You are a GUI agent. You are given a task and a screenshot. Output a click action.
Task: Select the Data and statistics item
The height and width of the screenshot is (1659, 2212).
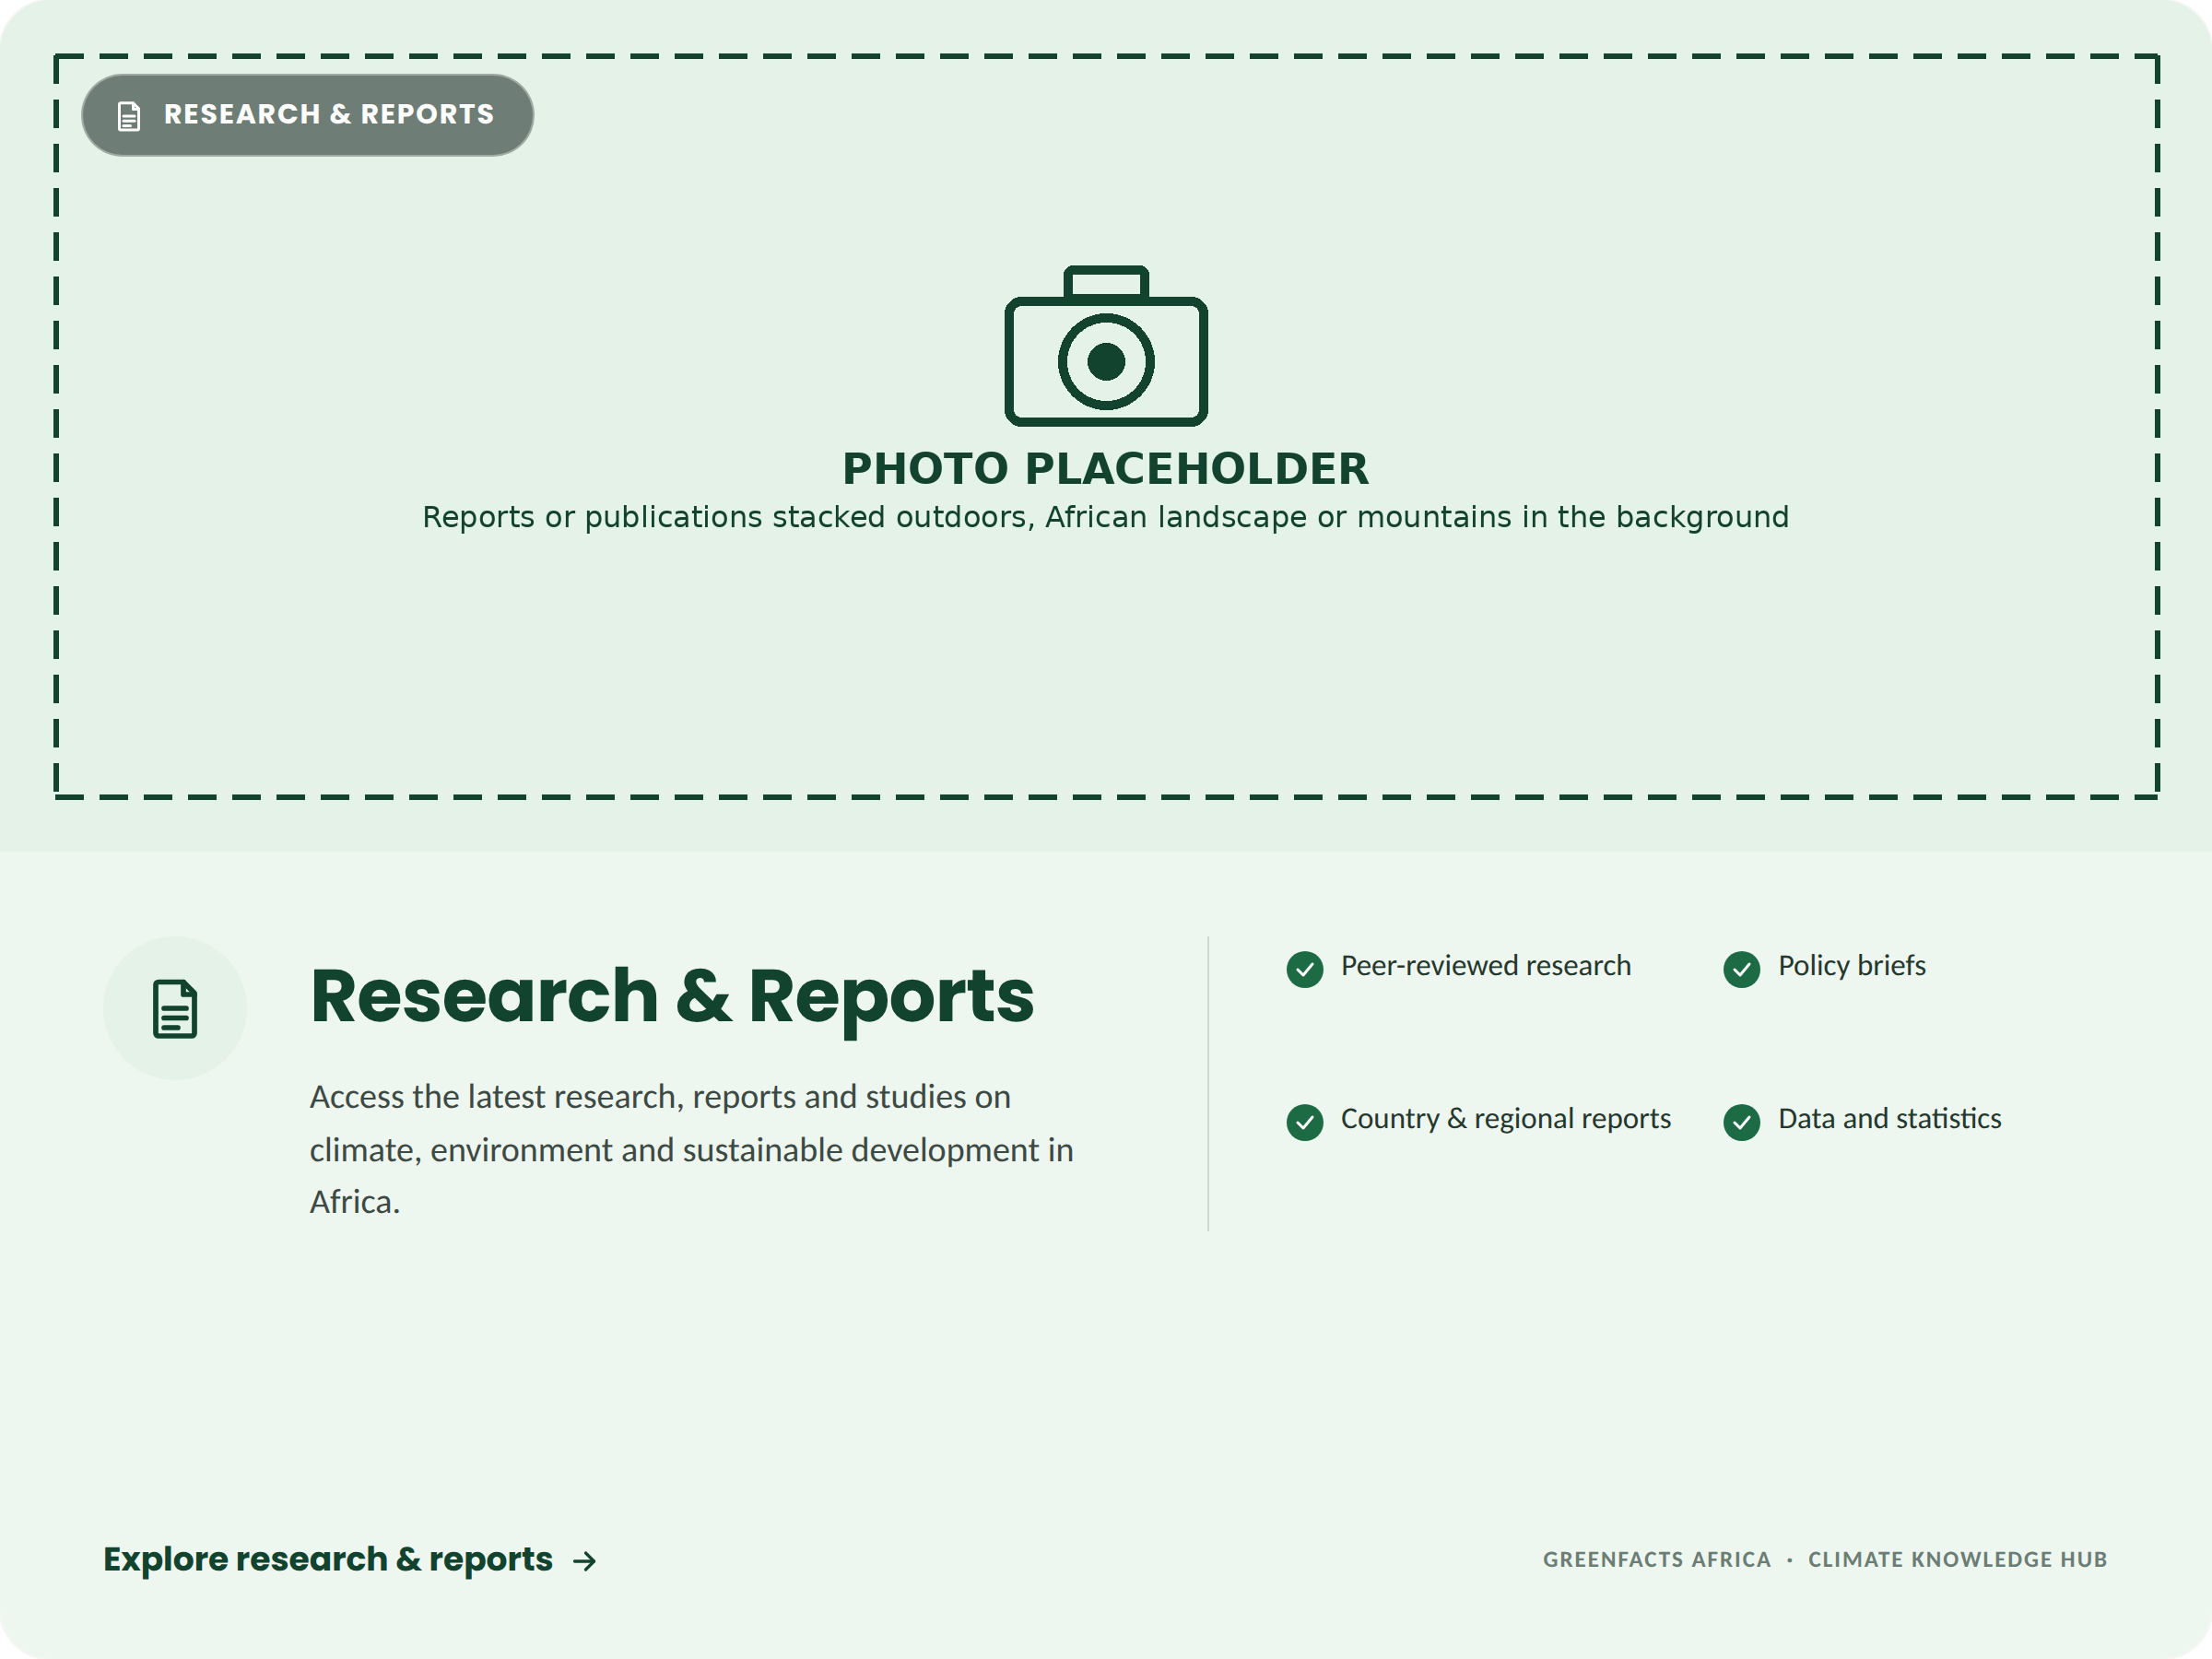(1863, 1120)
